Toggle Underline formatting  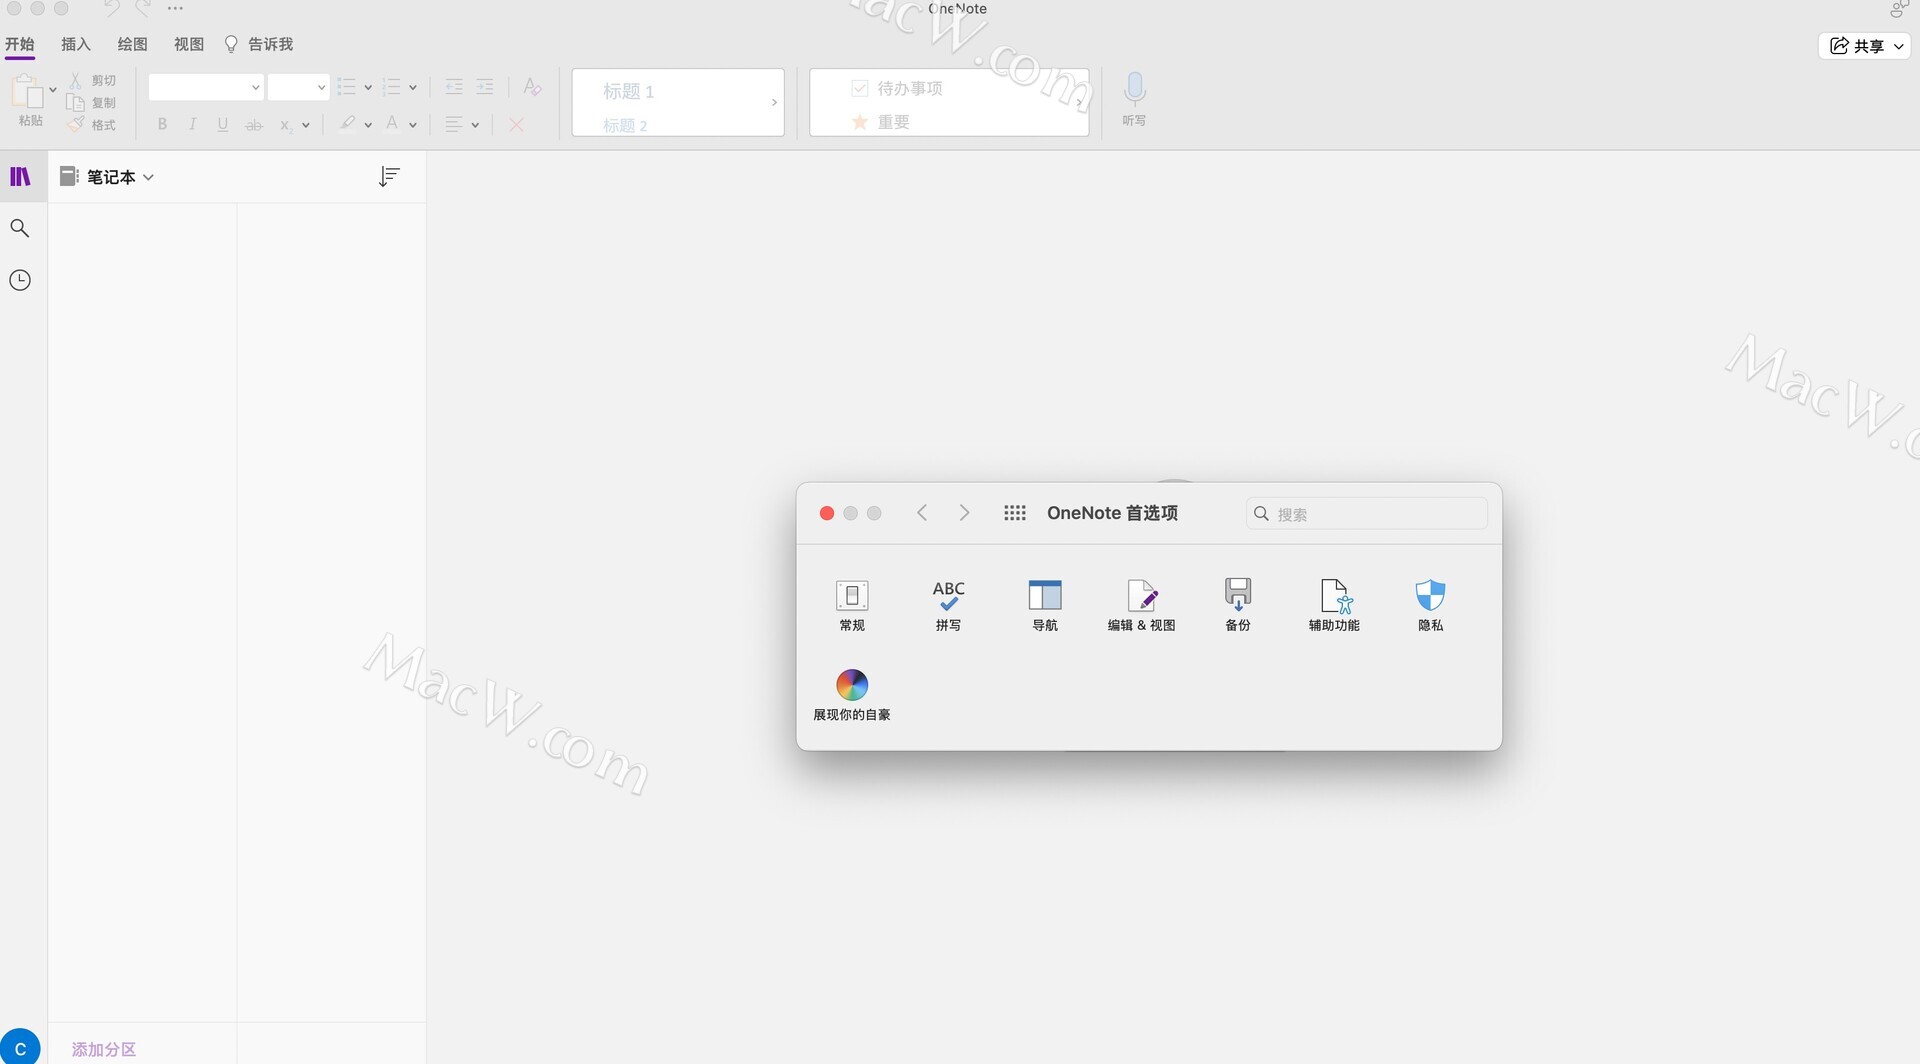pos(222,124)
